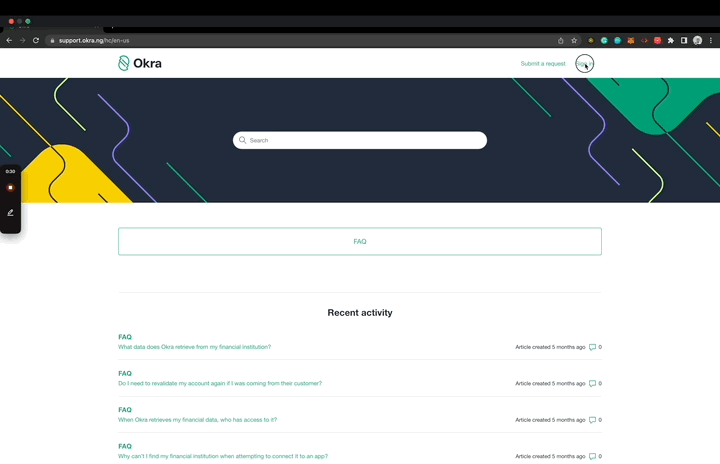Screen dimensions: 720x464
Task: Click the Okra logo
Action: (140, 63)
